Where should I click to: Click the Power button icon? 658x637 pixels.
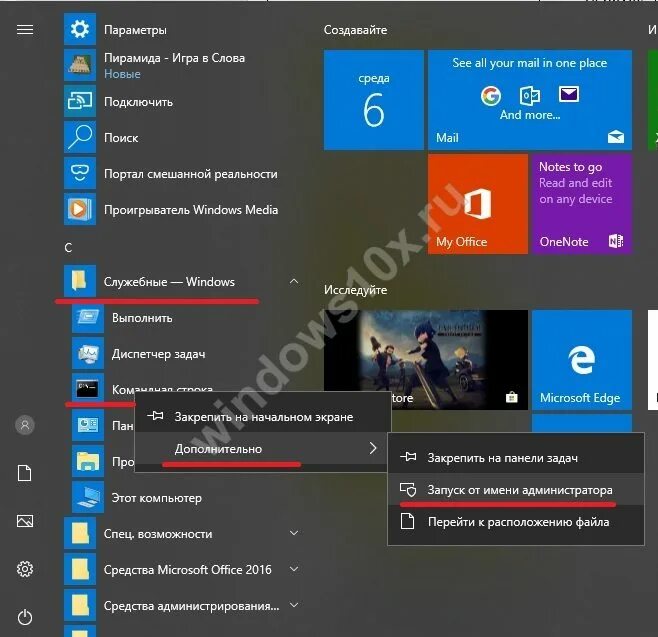coord(25,617)
